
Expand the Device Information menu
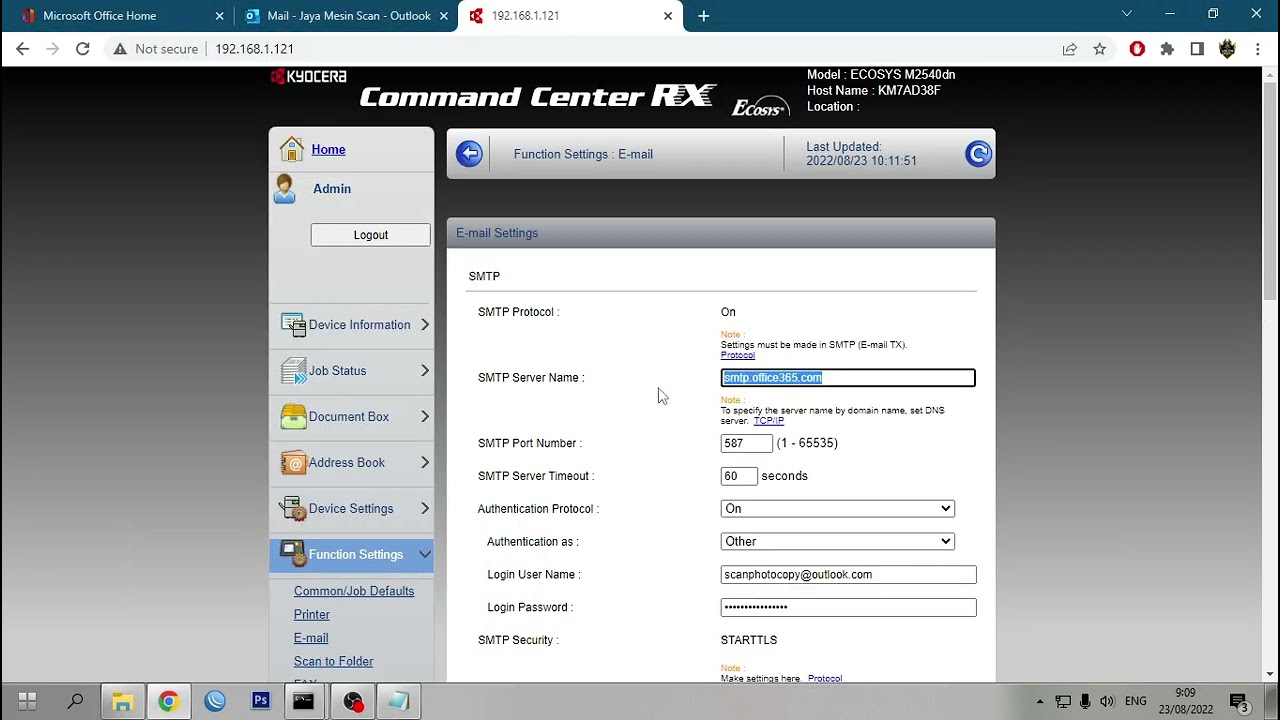[x=425, y=325]
